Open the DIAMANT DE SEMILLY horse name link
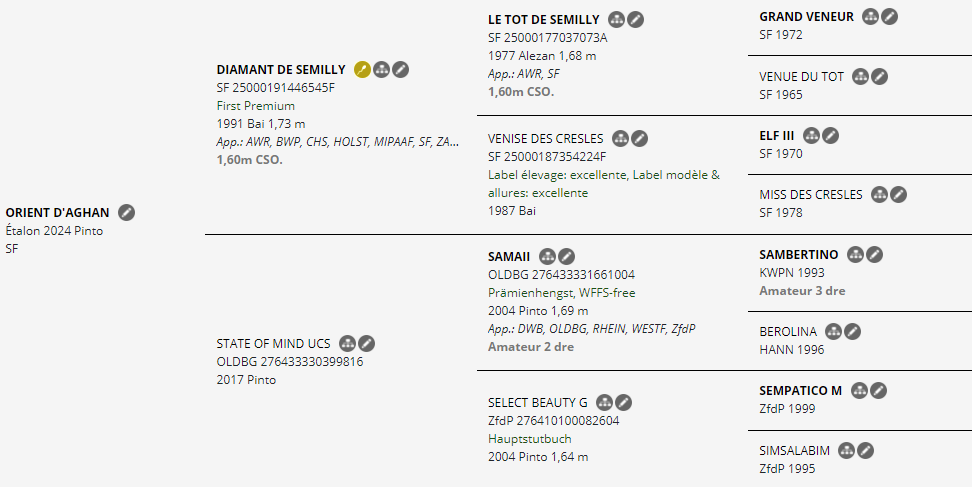Image resolution: width=972 pixels, height=487 pixels. click(281, 69)
